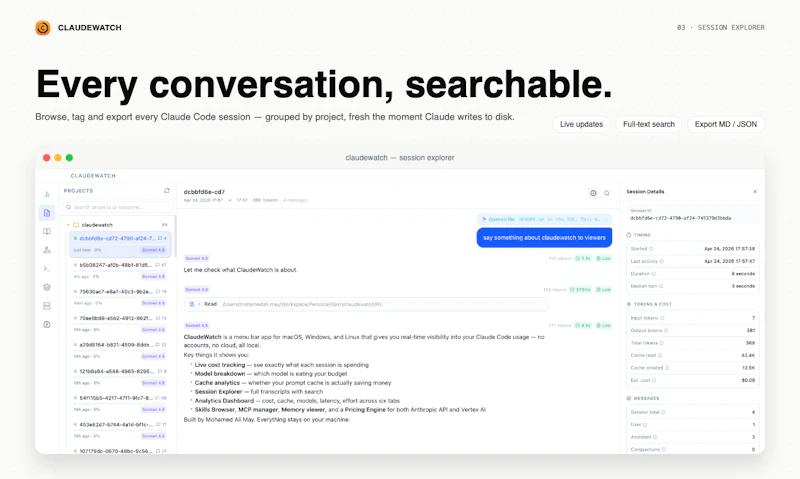Open the circular pricing icon in sidebar
800x479 pixels.
tap(47, 324)
